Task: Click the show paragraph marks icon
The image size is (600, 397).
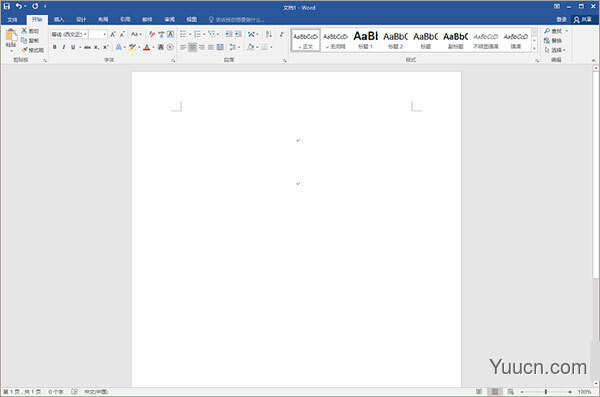Action: point(282,34)
